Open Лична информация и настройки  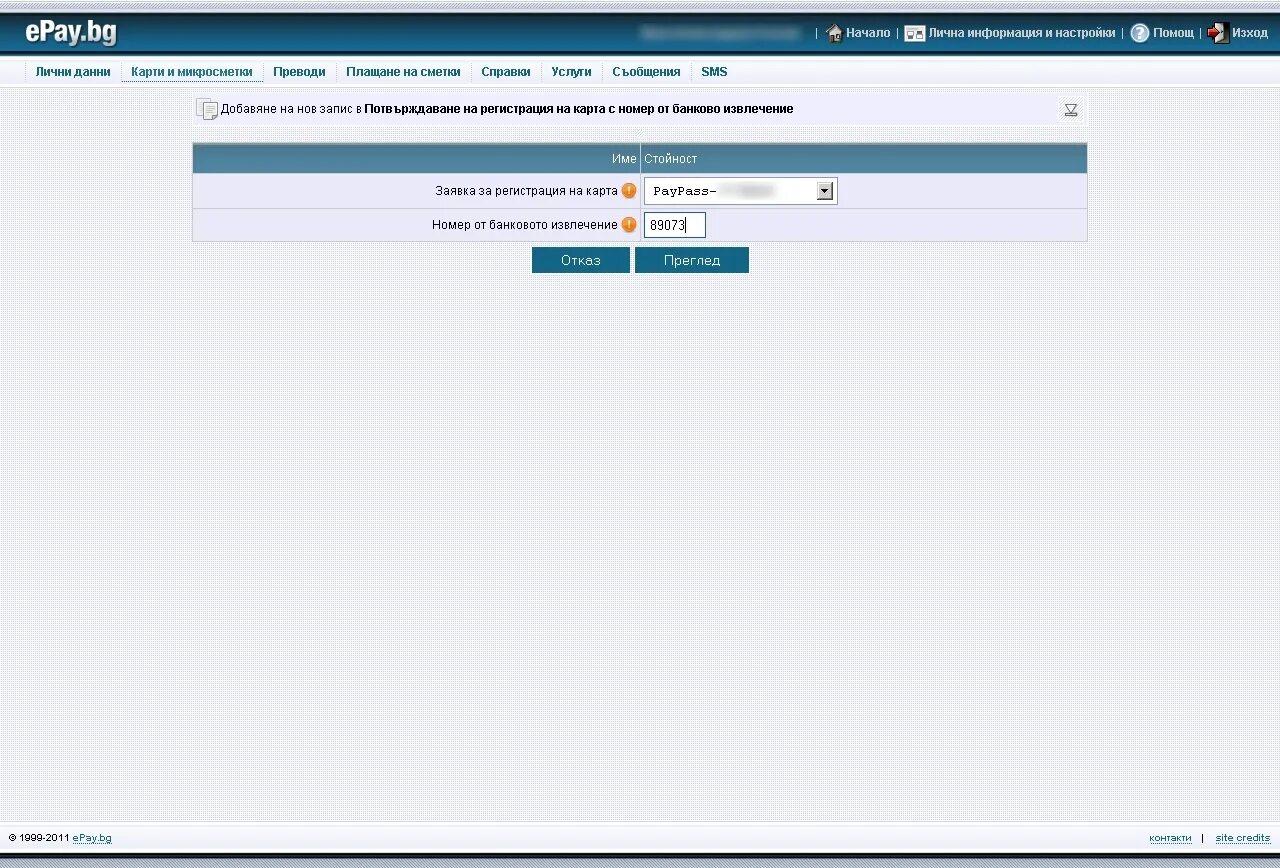pyautogui.click(x=1022, y=33)
